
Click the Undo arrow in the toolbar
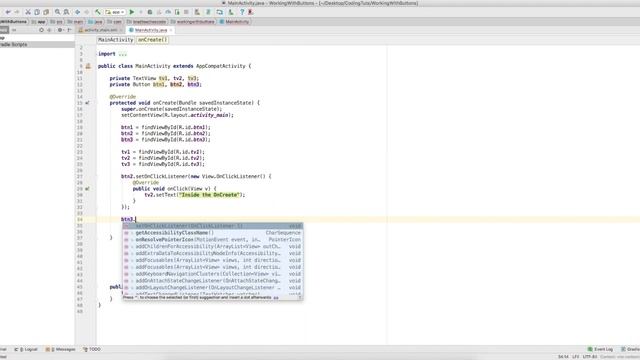coord(8,12)
